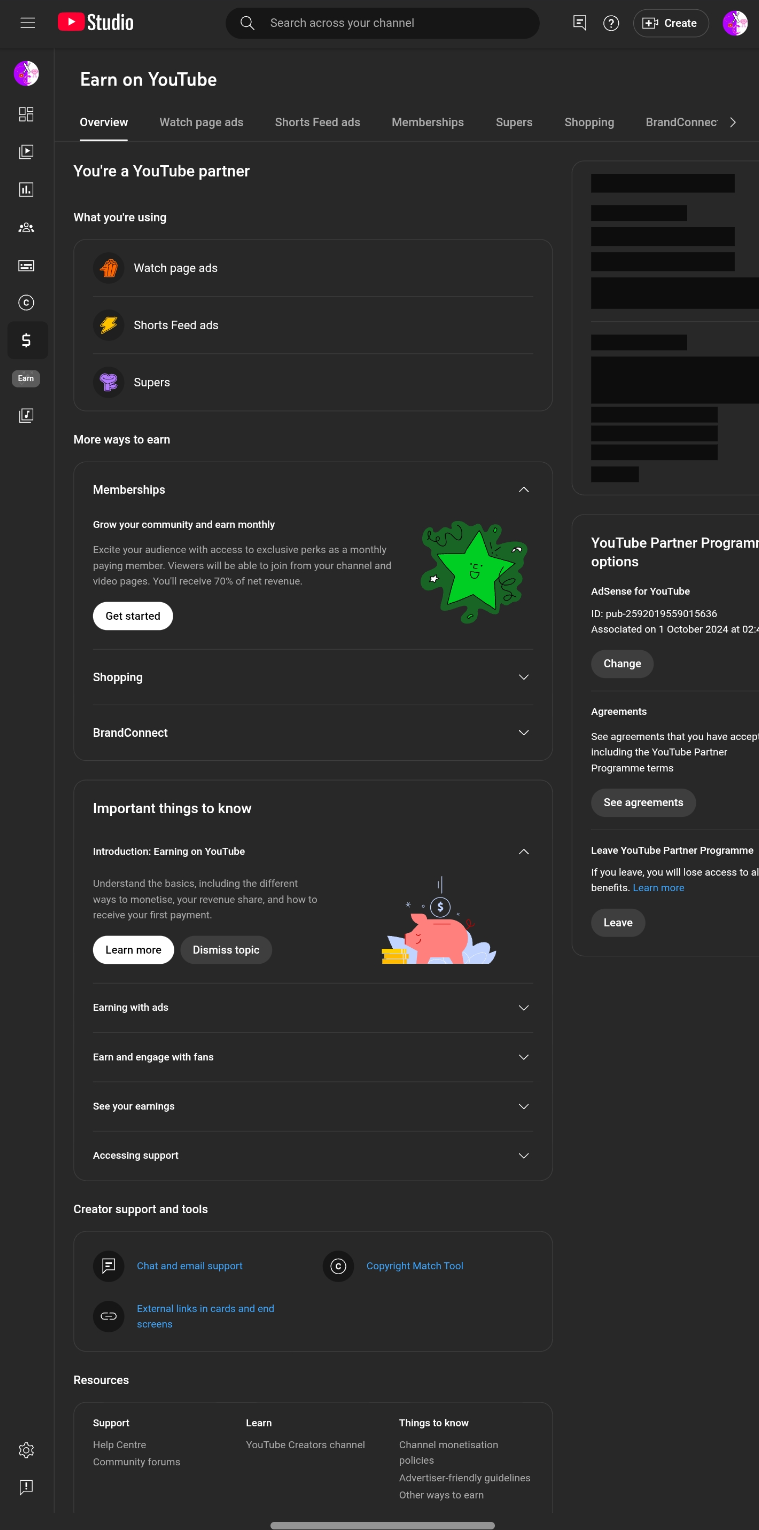Select the Overview tab
The width and height of the screenshot is (759, 1530).
tap(104, 122)
